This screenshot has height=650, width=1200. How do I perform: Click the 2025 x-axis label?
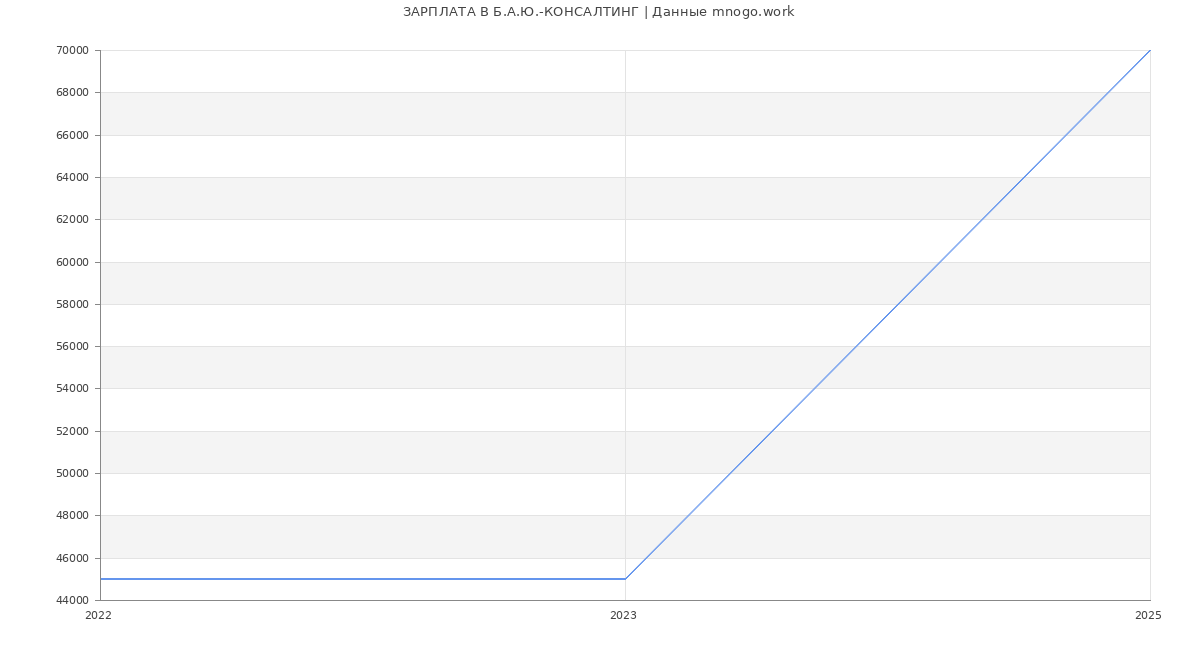[1148, 616]
